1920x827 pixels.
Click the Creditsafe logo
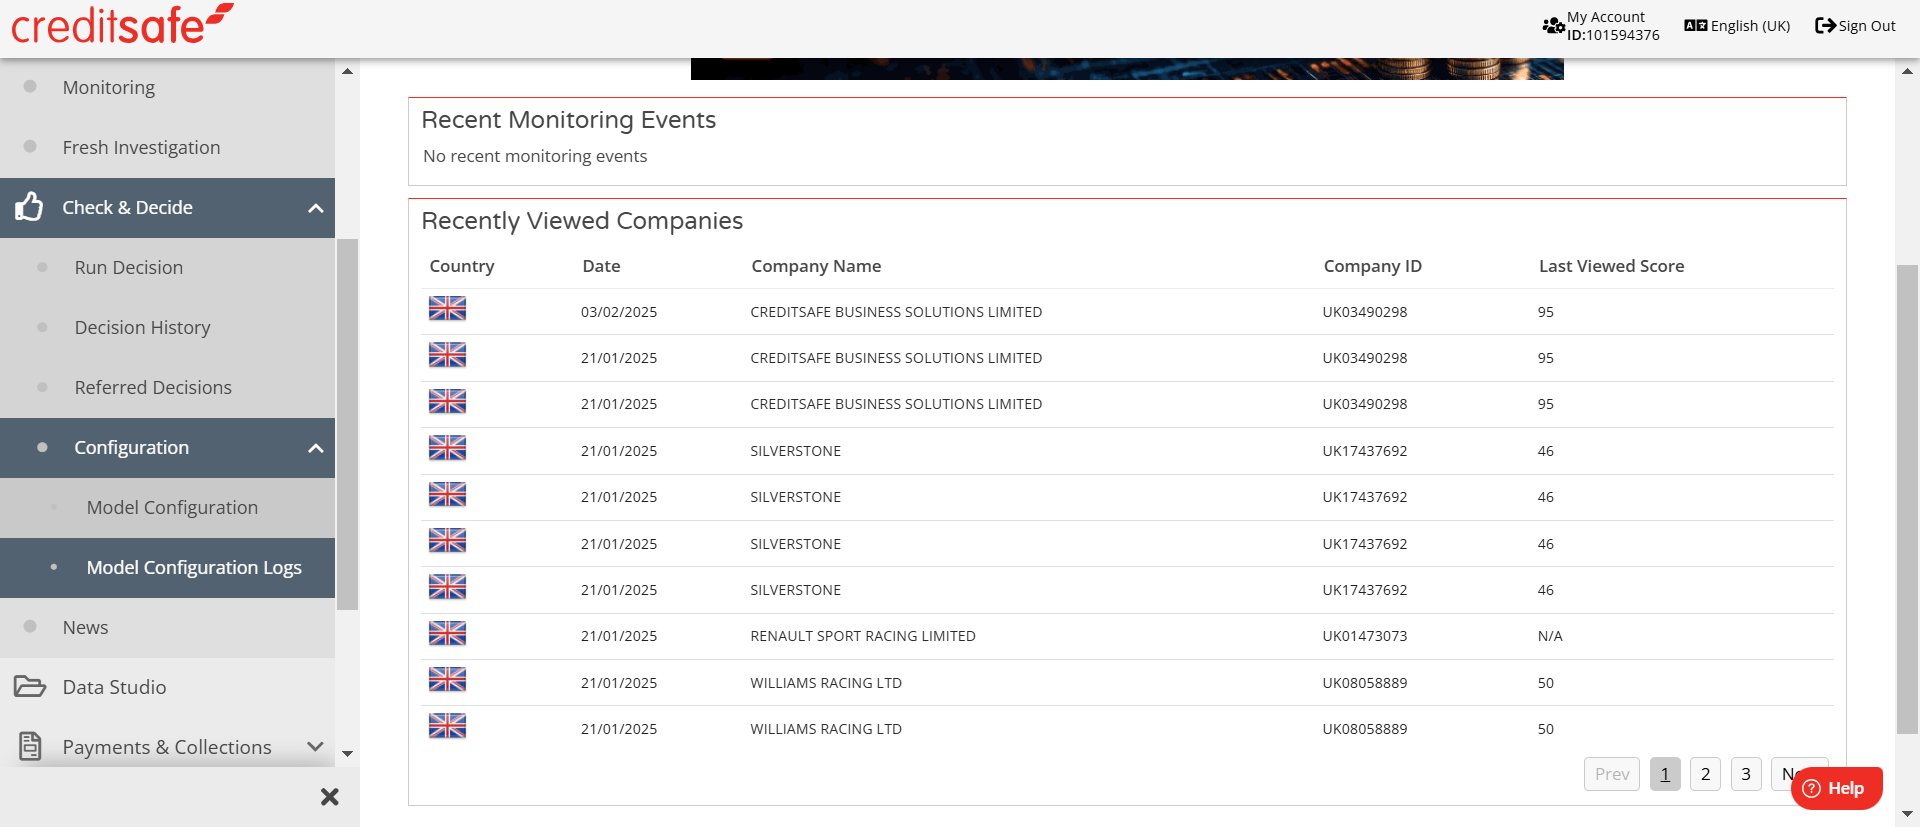[x=122, y=24]
